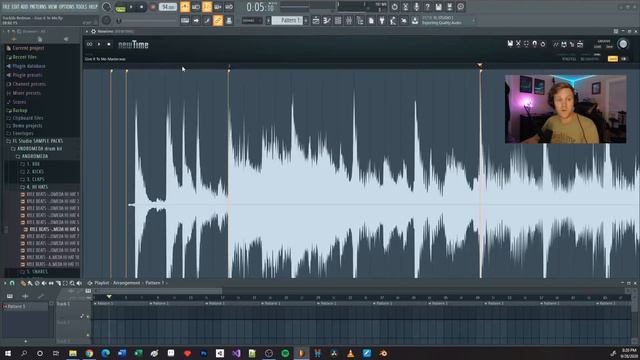Open the TOOLS menu
The width and height of the screenshot is (640, 360).
tap(81, 7)
